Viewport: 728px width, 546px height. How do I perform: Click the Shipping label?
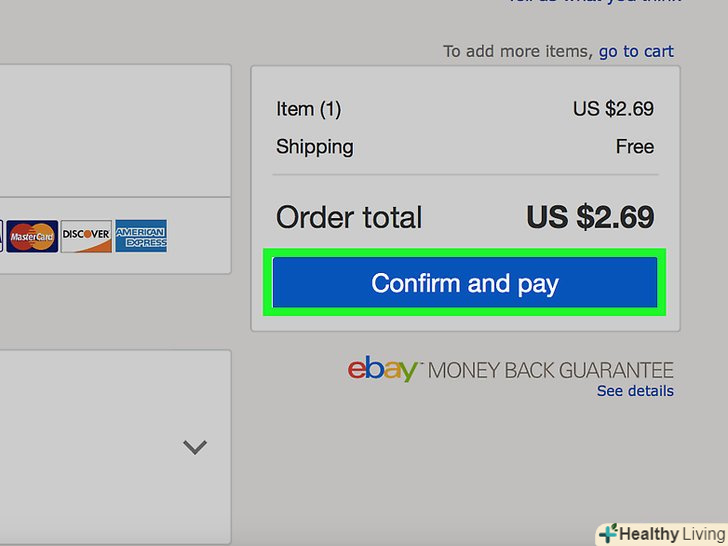(x=314, y=147)
